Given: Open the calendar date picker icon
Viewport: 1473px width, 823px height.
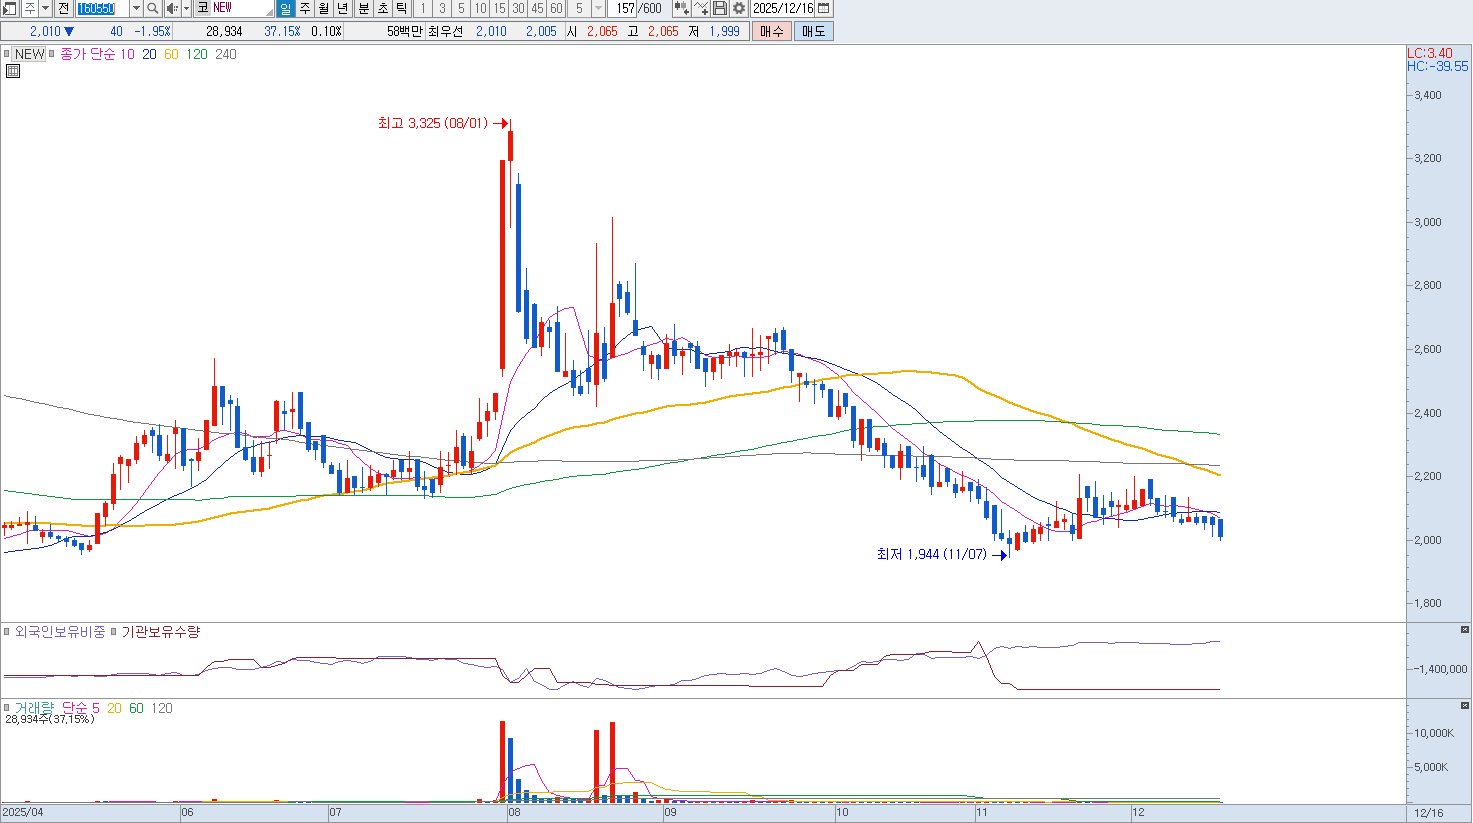Looking at the screenshot, I should pos(824,8).
